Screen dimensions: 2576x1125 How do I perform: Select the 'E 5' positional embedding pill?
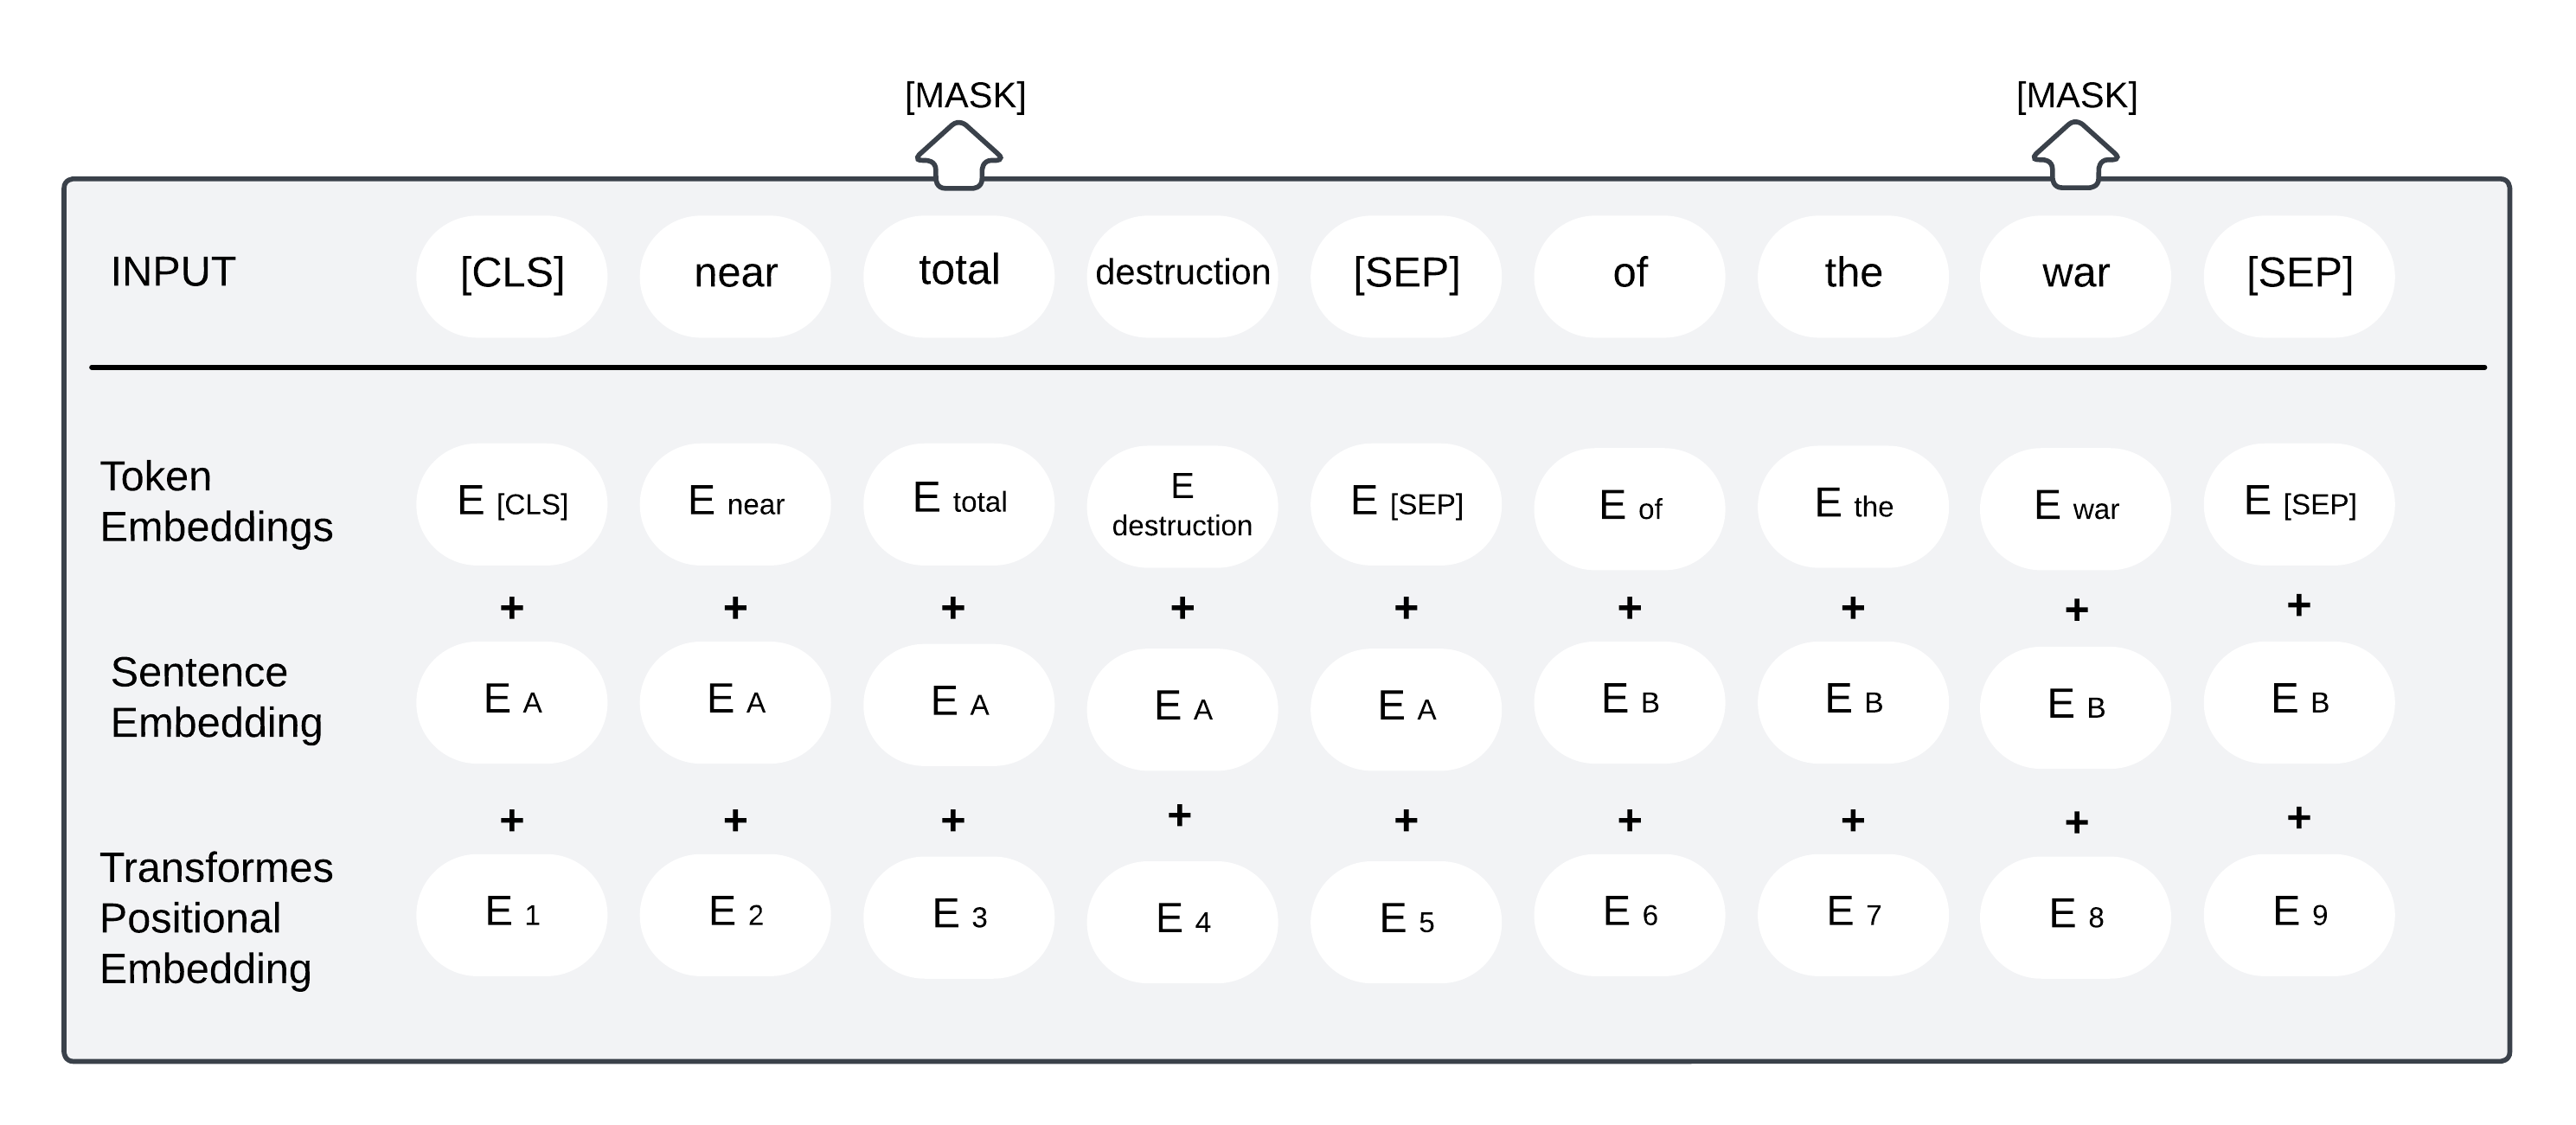[x=1406, y=921]
